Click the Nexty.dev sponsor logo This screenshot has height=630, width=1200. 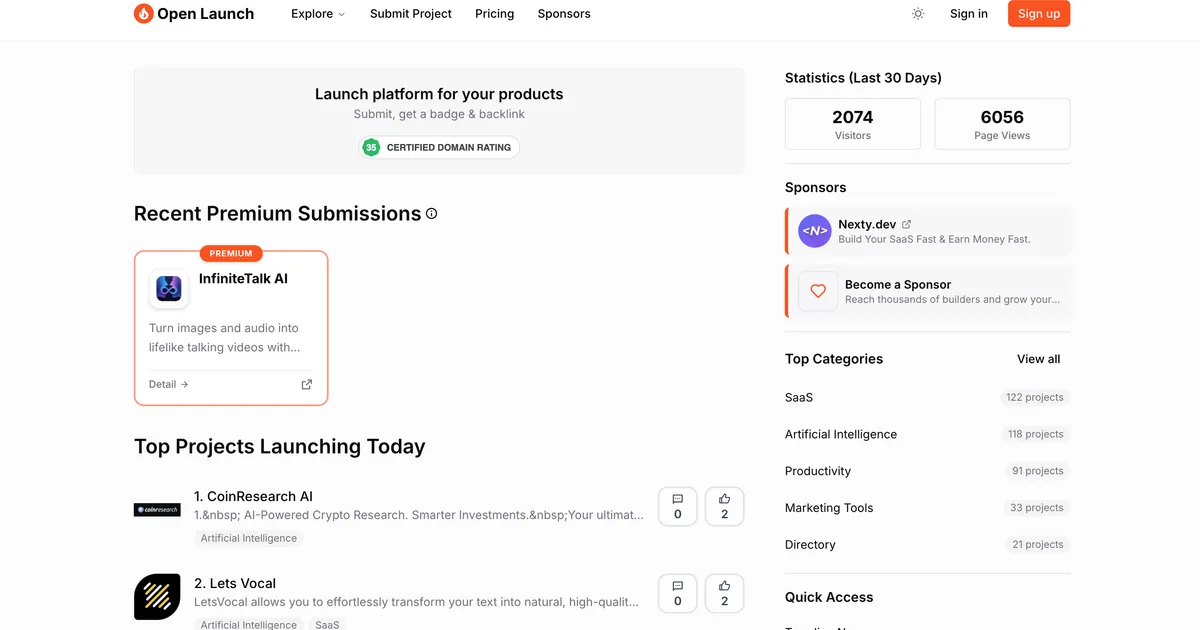[815, 231]
